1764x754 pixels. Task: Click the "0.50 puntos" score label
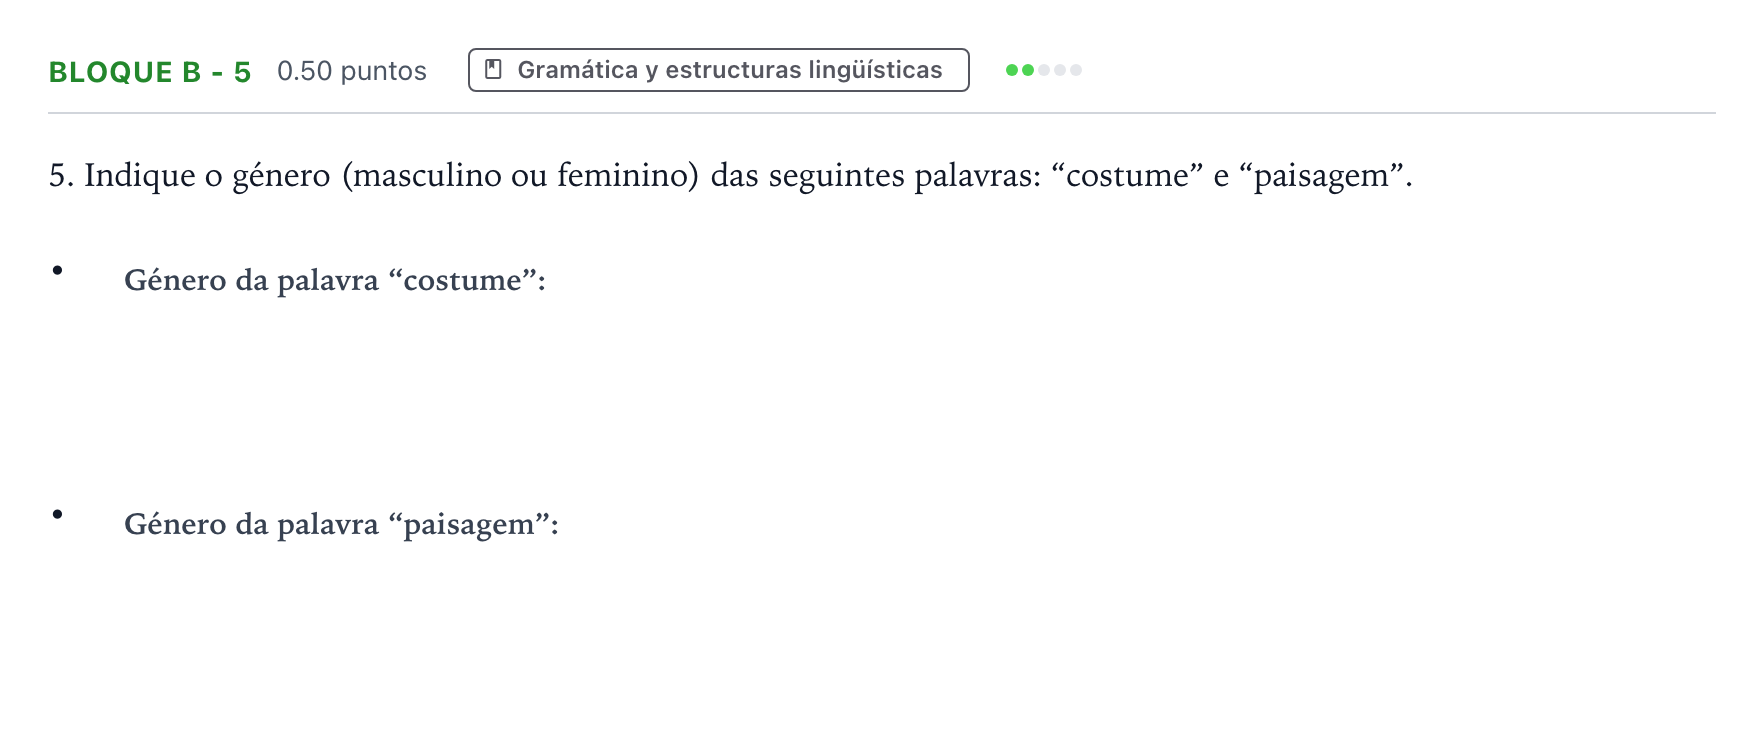pos(352,71)
